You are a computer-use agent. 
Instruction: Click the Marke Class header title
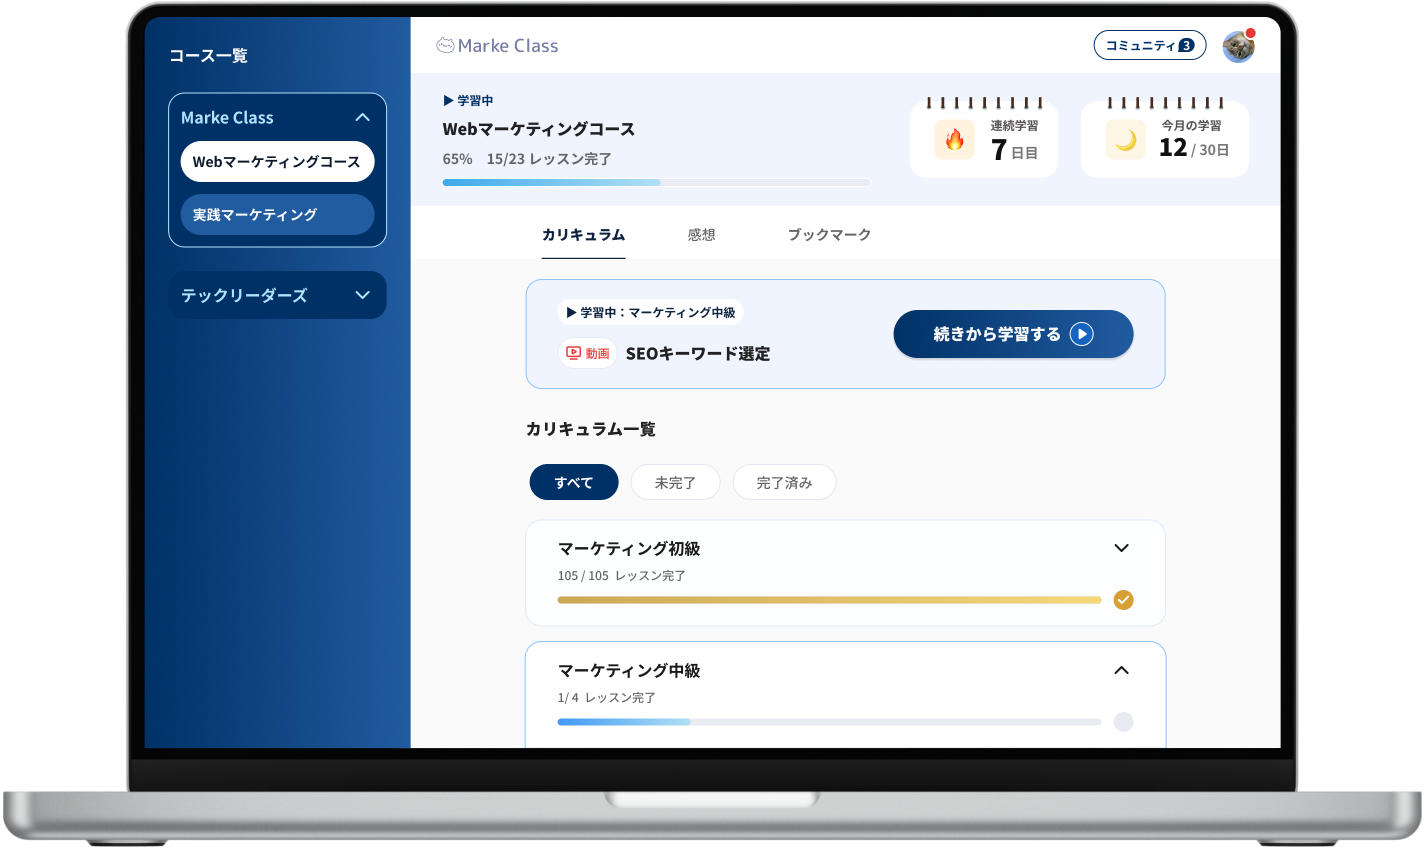pos(508,46)
